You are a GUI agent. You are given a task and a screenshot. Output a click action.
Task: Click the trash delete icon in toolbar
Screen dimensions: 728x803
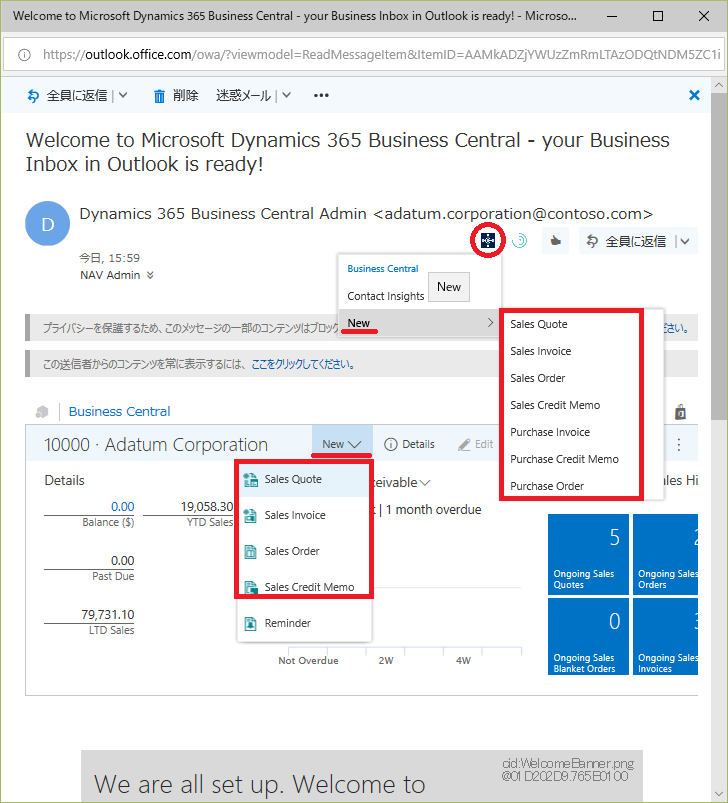pos(159,96)
